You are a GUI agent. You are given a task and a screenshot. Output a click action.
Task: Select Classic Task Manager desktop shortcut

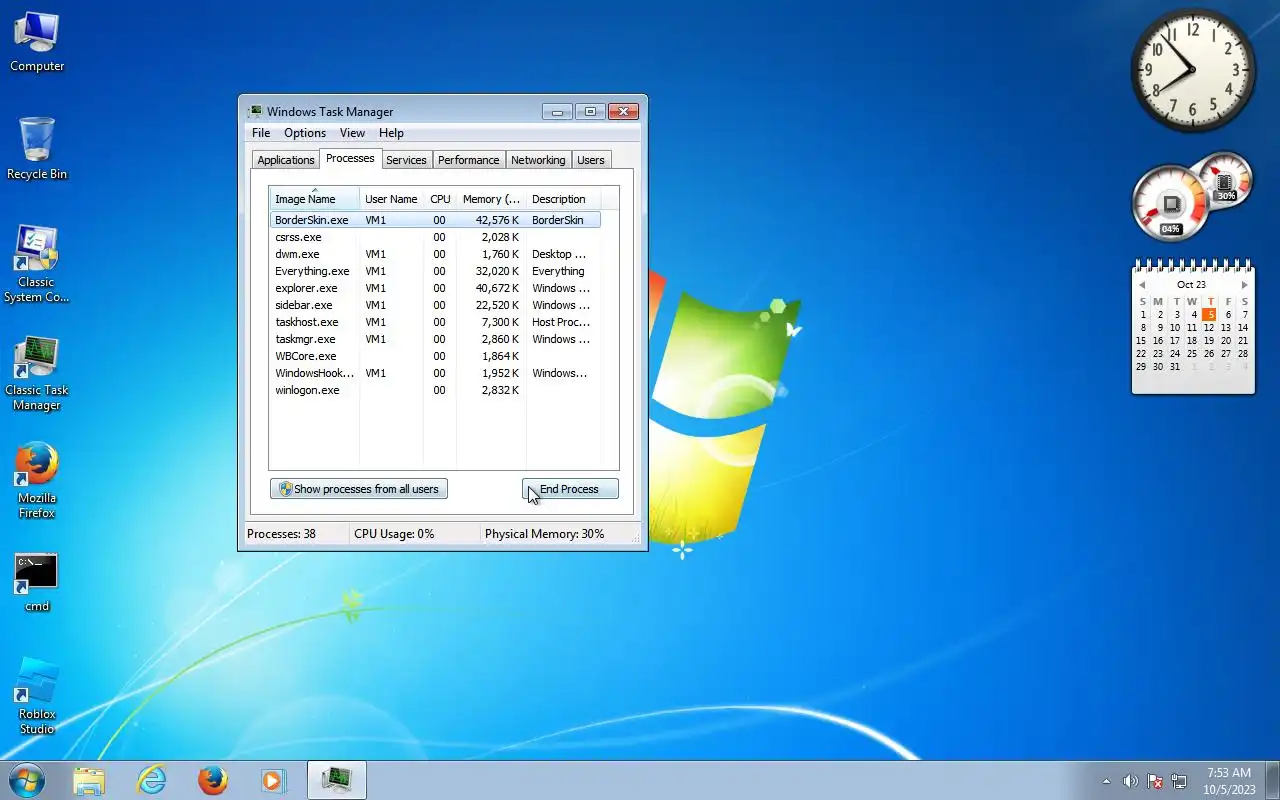click(37, 374)
